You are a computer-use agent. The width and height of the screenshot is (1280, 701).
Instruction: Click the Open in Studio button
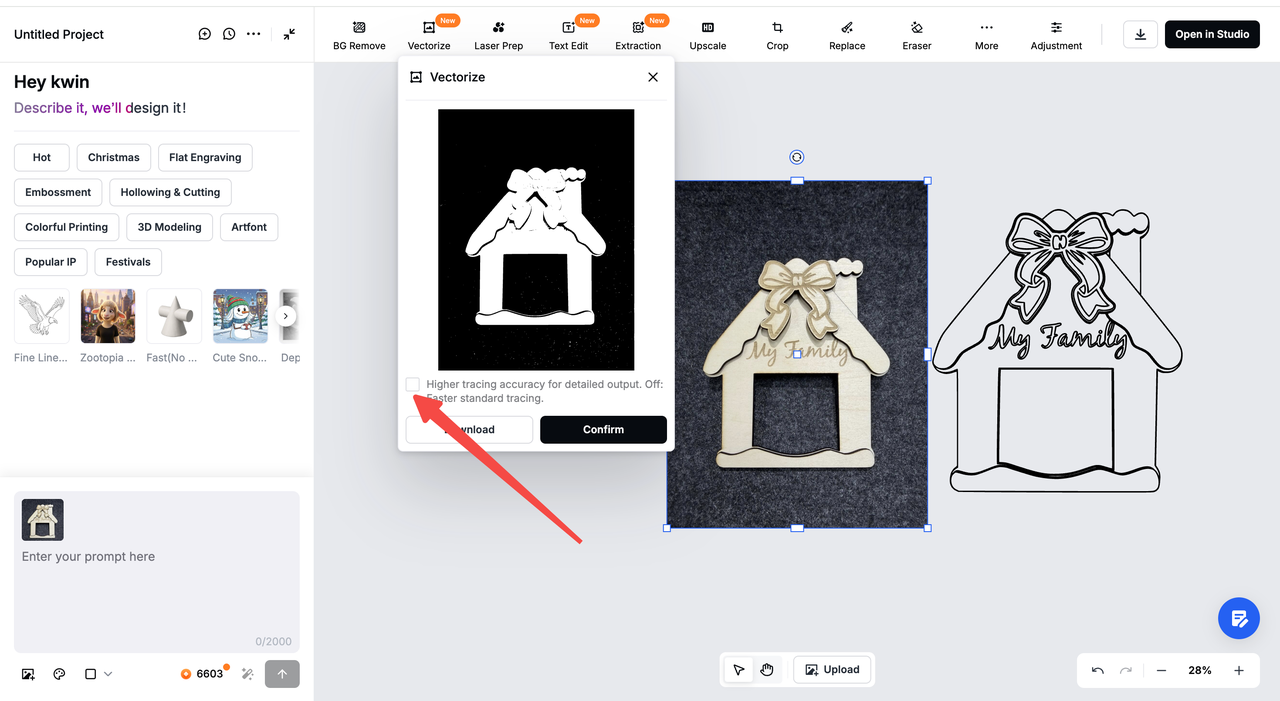[x=1212, y=34]
